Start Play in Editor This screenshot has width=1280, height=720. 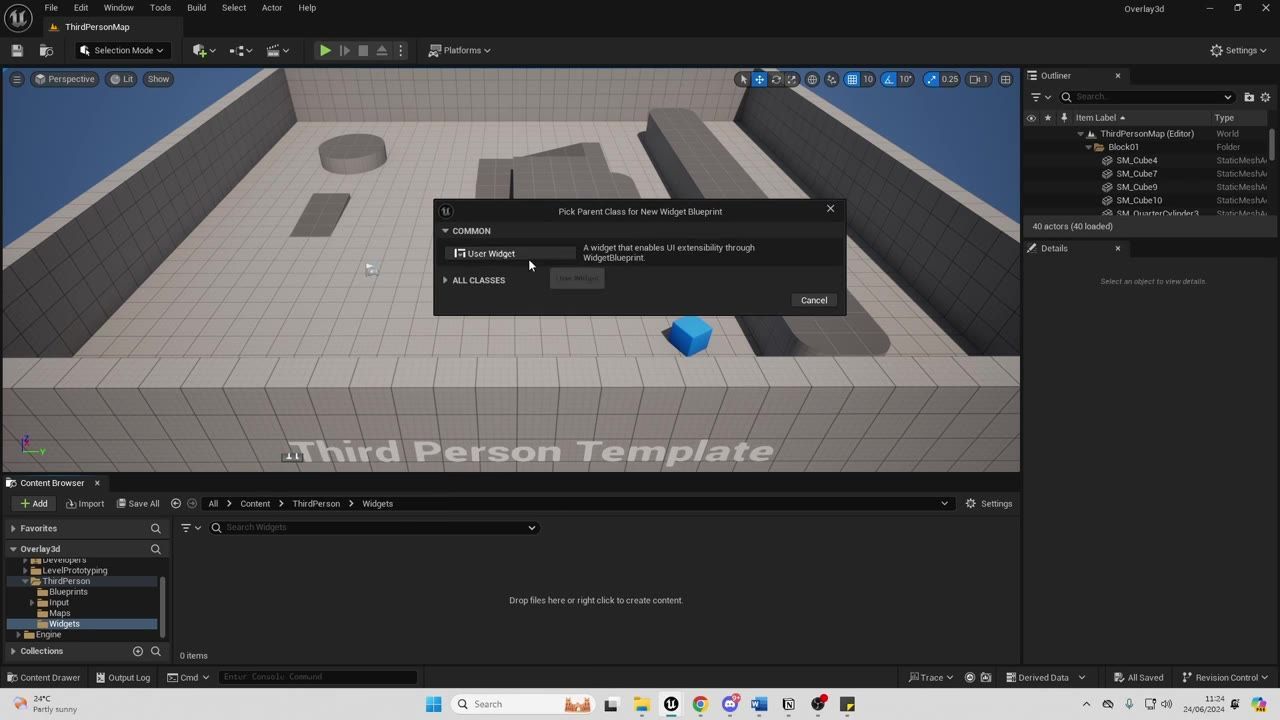coord(325,50)
